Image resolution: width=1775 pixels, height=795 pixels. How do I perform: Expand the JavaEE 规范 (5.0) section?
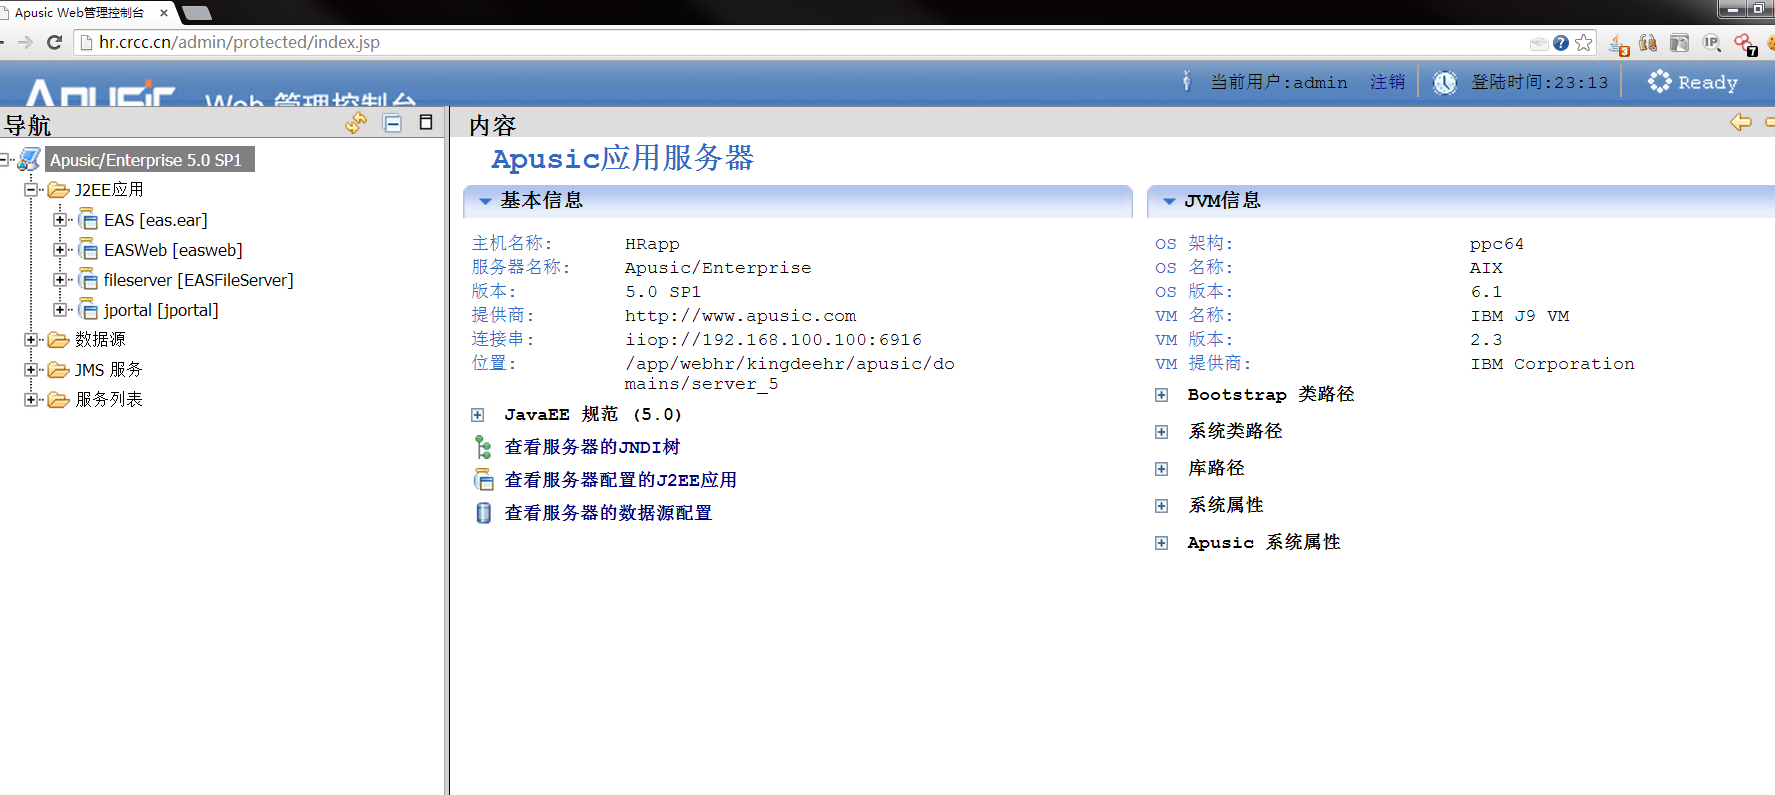478,415
